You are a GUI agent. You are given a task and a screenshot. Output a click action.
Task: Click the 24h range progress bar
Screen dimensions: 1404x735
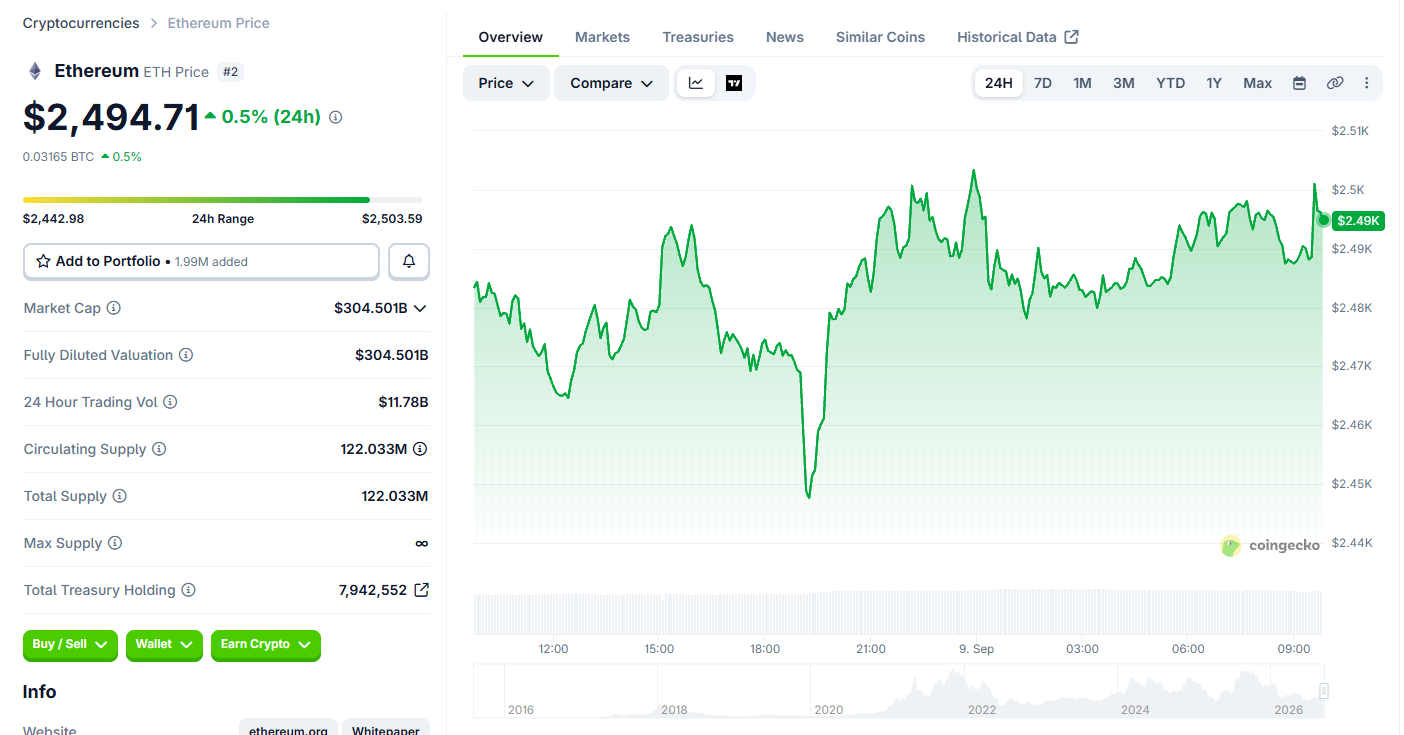pos(223,200)
